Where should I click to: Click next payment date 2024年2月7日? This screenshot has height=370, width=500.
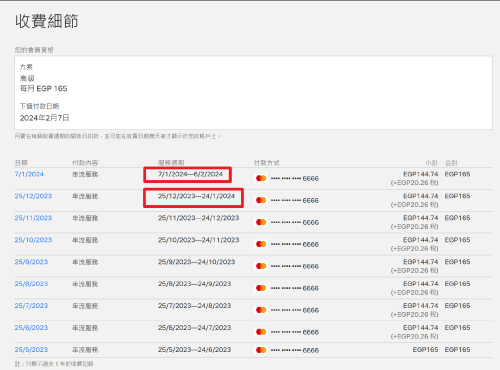44,118
